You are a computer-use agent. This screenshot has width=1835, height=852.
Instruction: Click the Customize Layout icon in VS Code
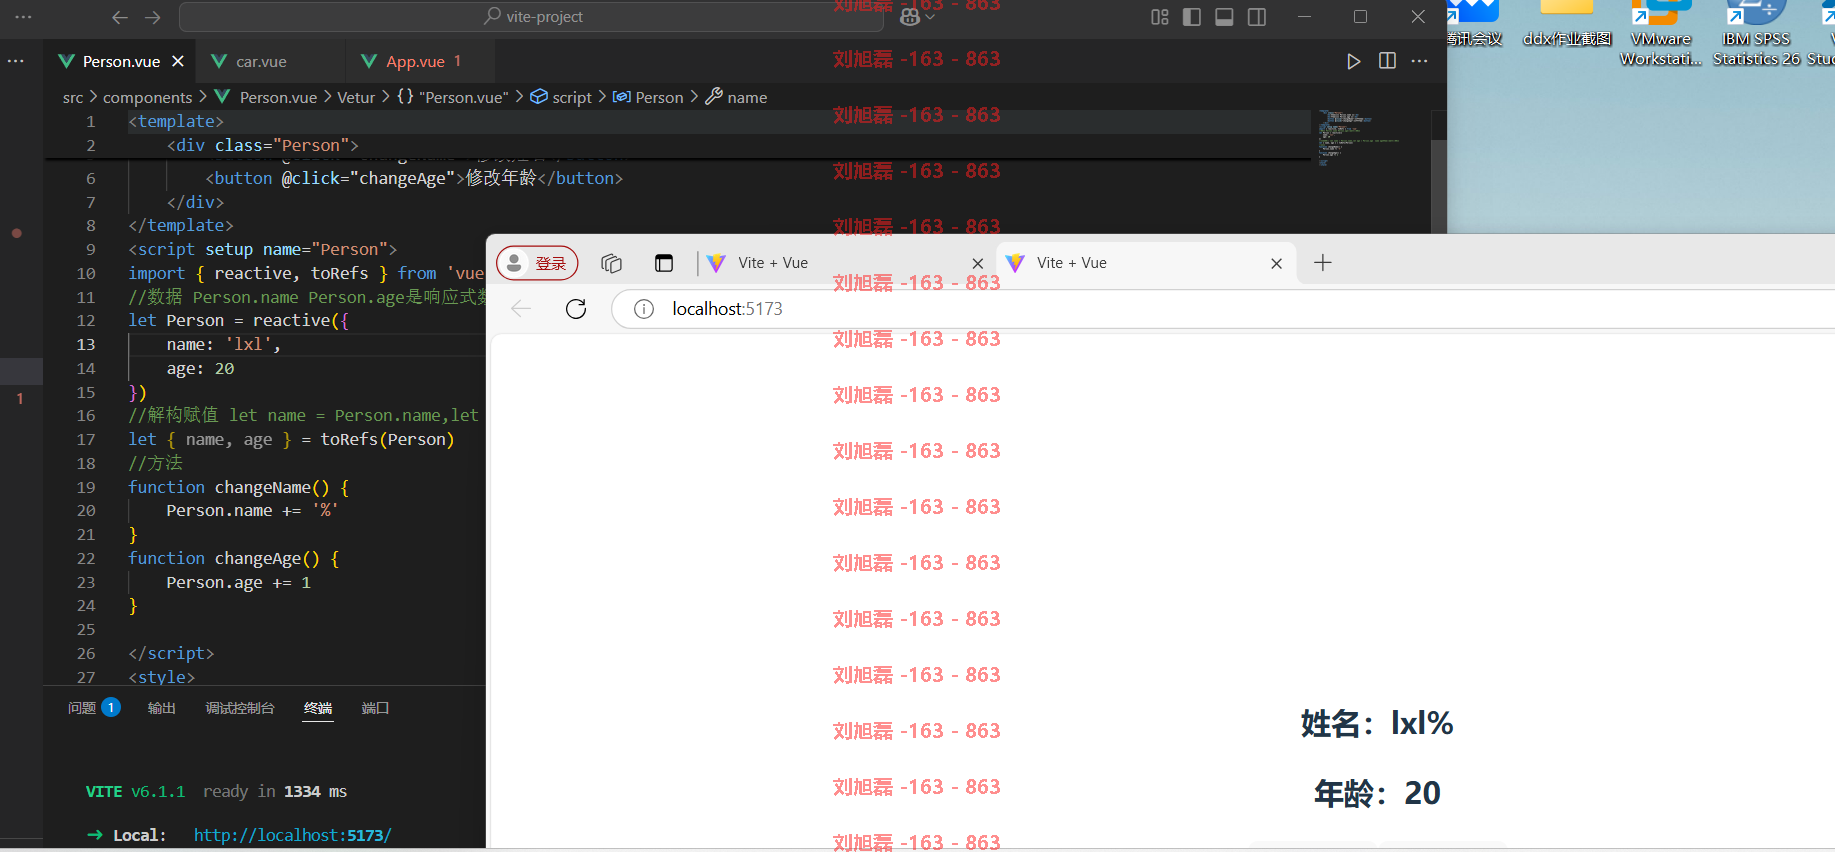(1160, 17)
